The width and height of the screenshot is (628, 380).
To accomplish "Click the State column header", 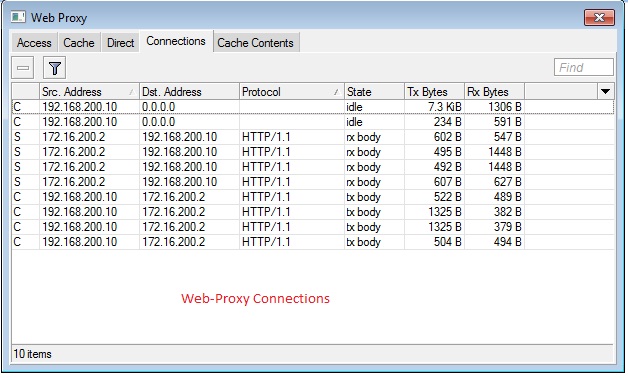I will pos(374,92).
